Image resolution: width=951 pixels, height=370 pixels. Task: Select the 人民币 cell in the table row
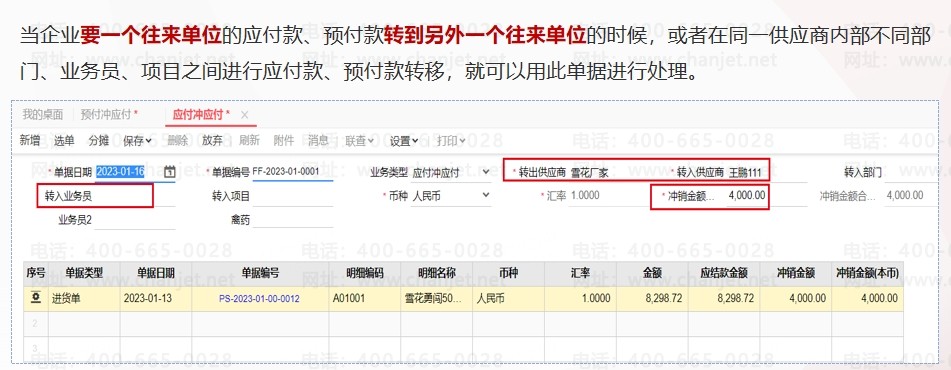[508, 298]
